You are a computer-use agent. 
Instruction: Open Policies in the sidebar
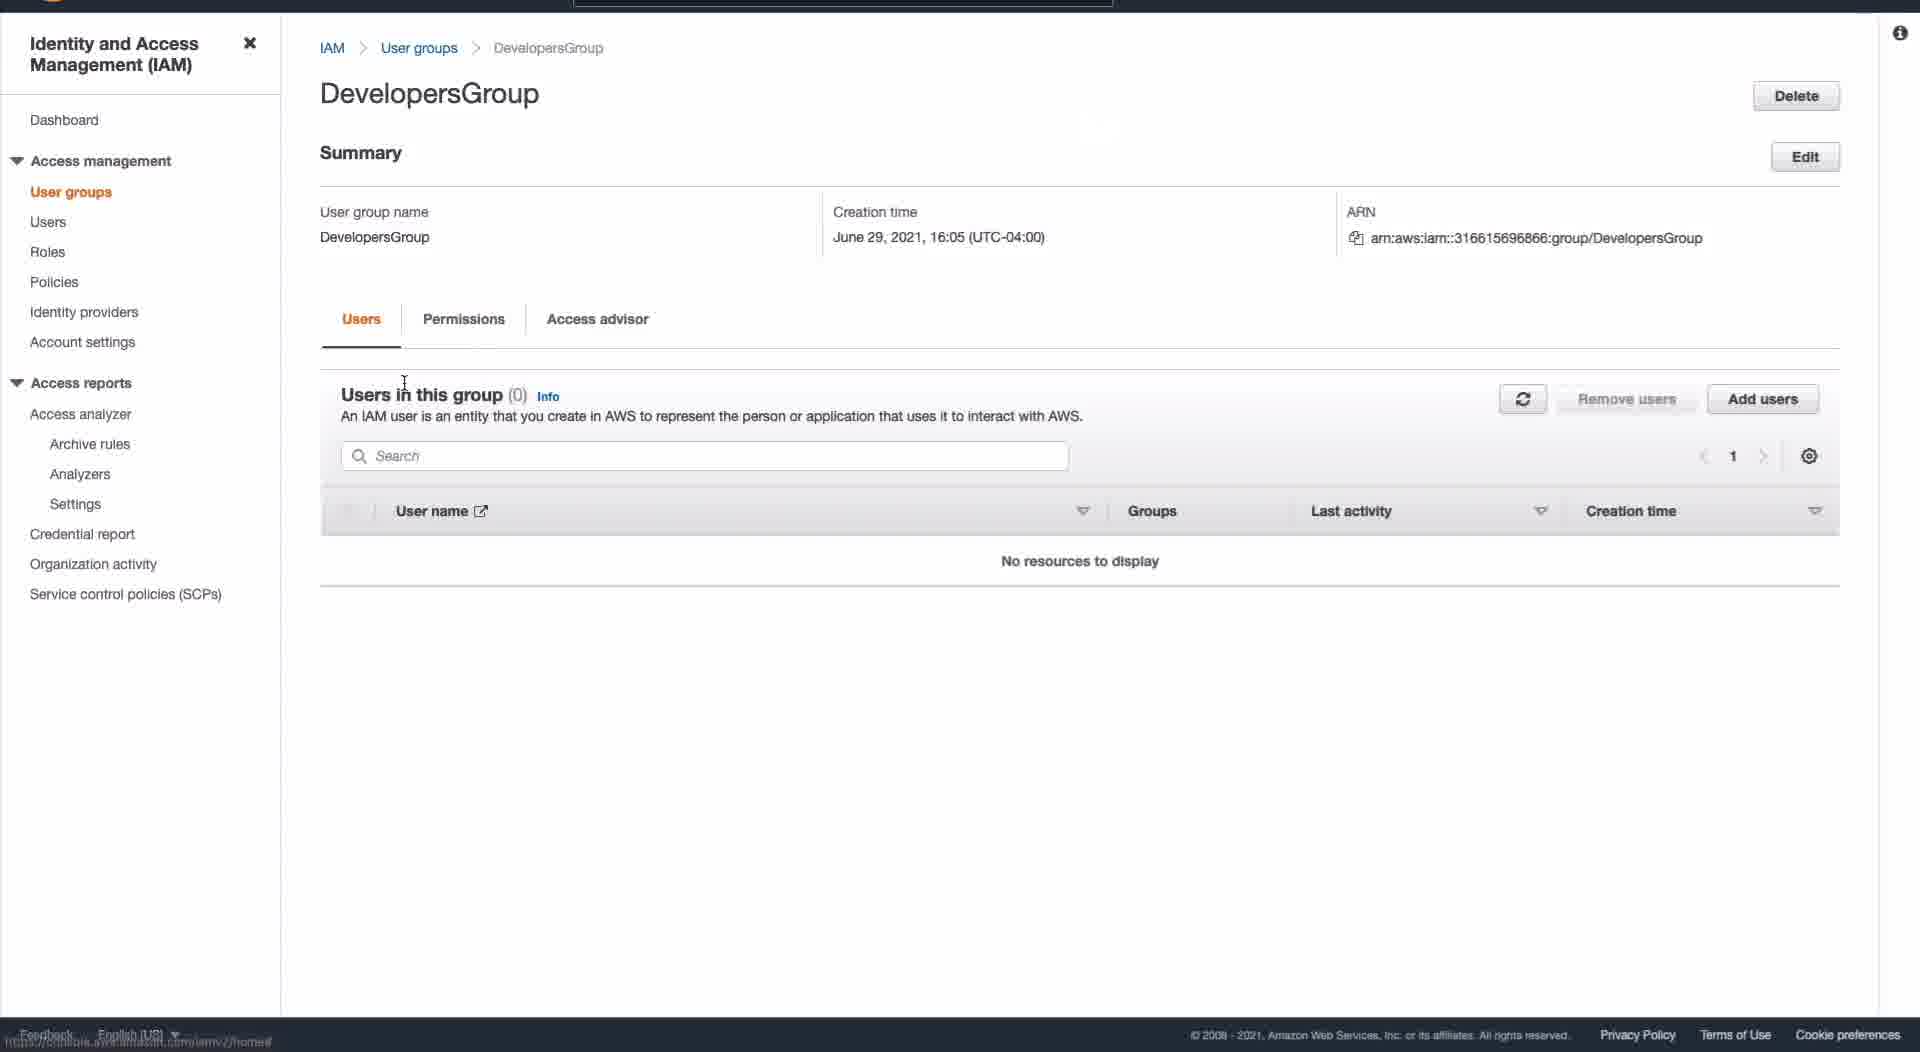coord(54,282)
